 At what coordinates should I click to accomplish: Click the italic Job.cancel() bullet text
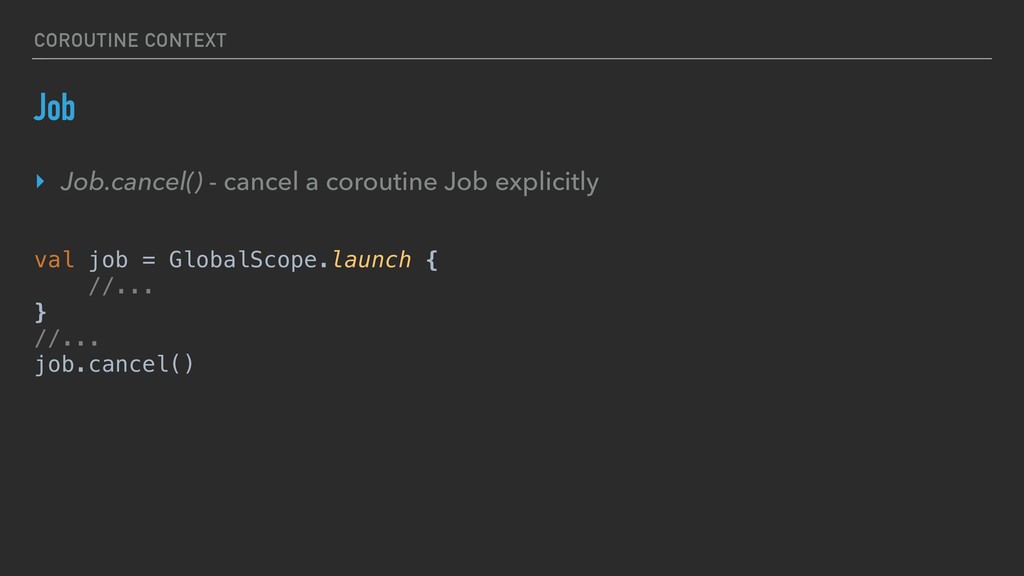click(x=132, y=182)
